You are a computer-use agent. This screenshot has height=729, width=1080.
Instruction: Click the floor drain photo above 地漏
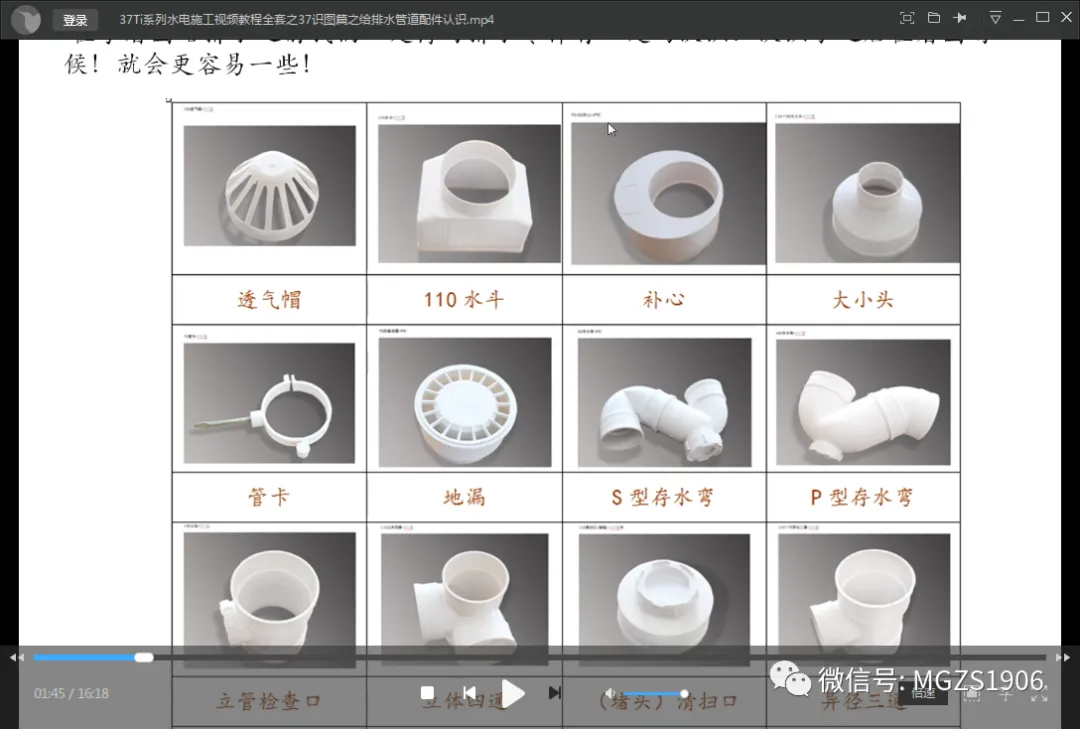click(465, 402)
